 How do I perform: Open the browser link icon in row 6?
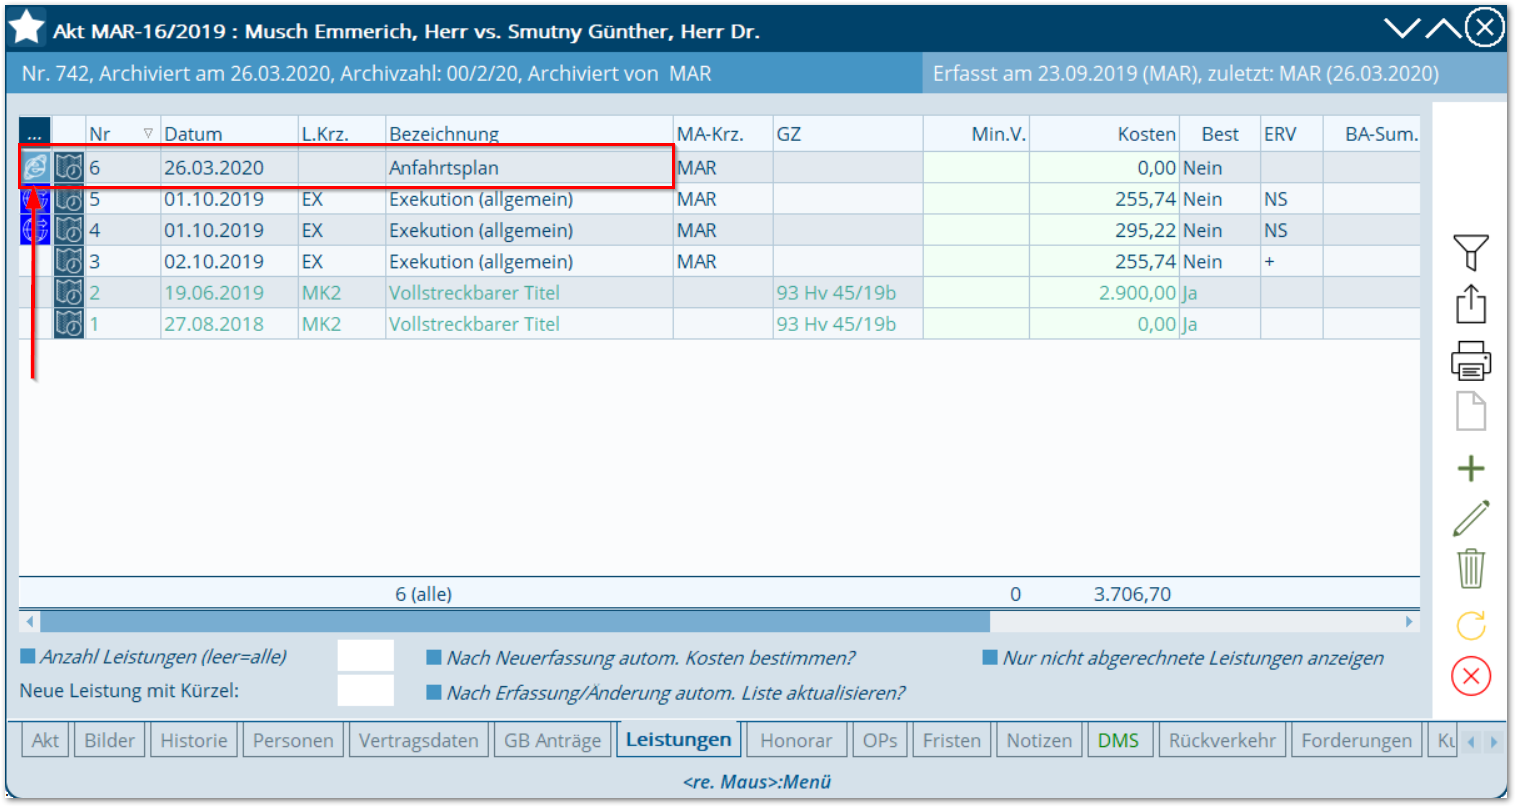pyautogui.click(x=35, y=167)
